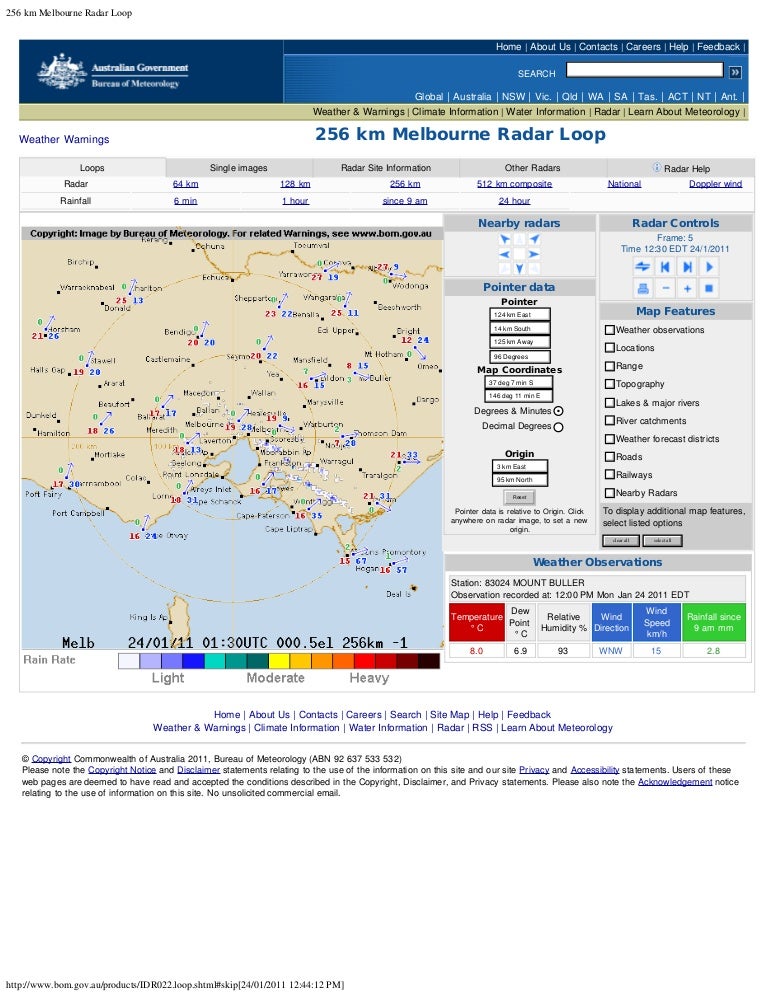The height and width of the screenshot is (994, 768).
Task: Enable Weather observations map feature
Action: pos(609,330)
